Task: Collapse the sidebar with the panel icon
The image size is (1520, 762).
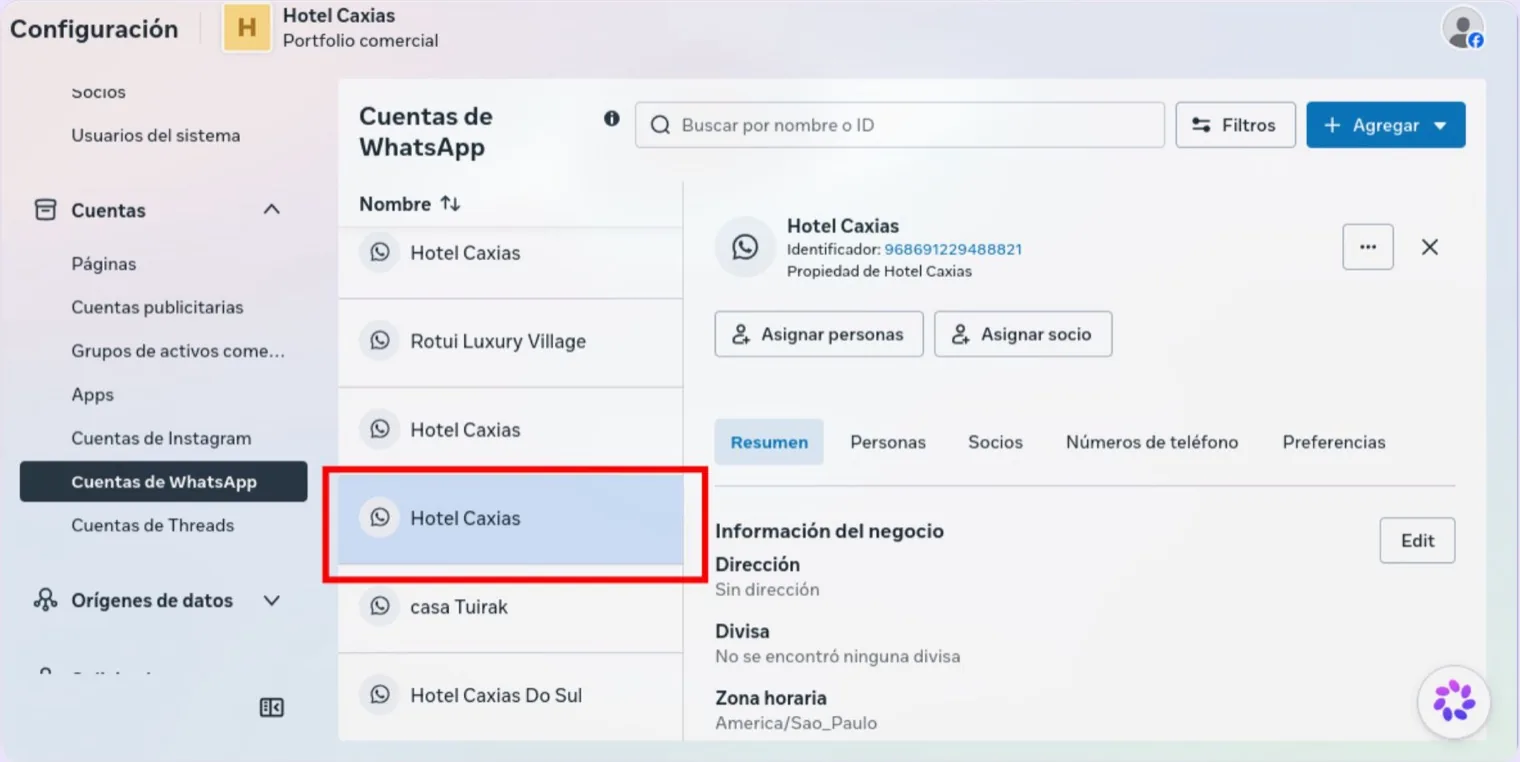Action: click(272, 707)
